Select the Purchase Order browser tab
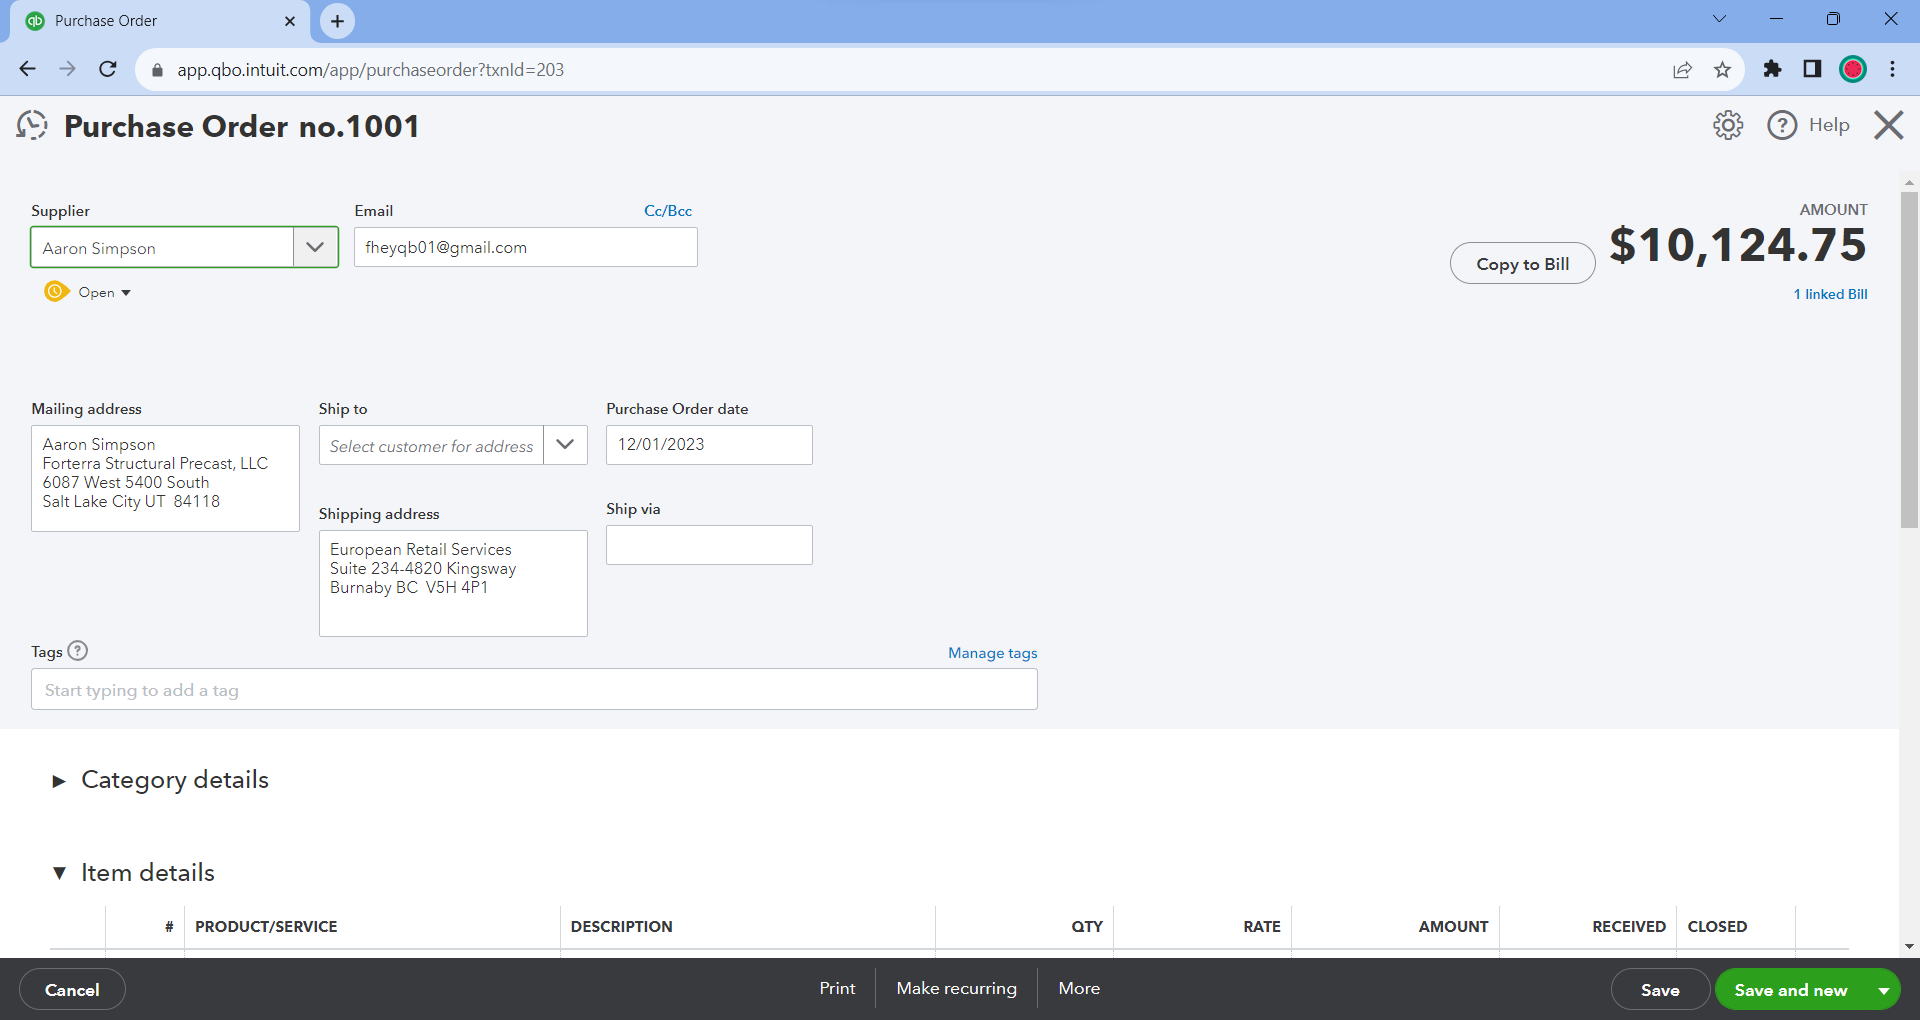The height and width of the screenshot is (1020, 1920). point(160,21)
